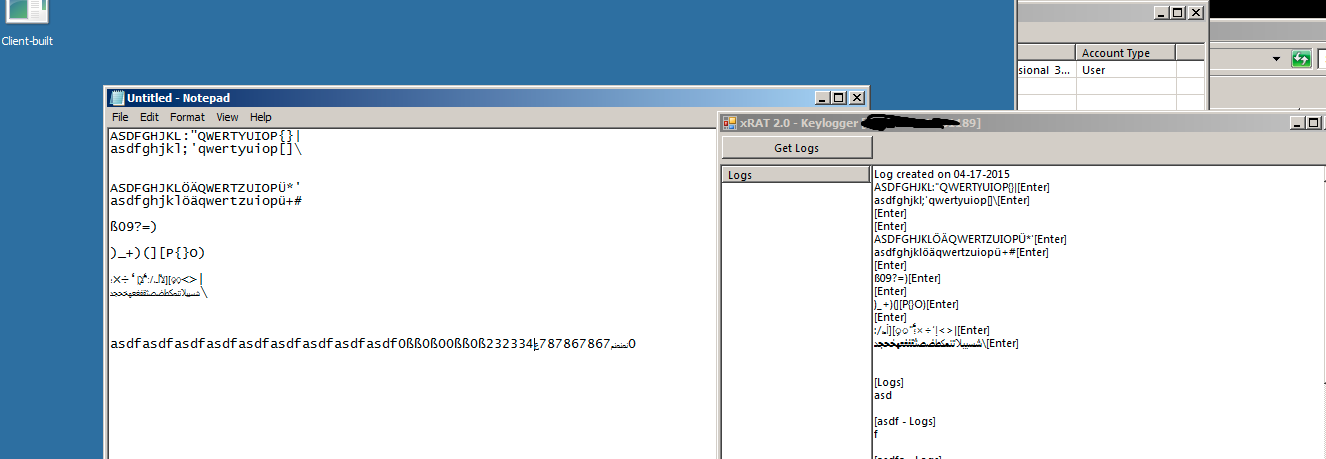Click the 'ß09?=)[Enter]' log line
Image resolution: width=1326 pixels, height=459 pixels.
click(908, 278)
